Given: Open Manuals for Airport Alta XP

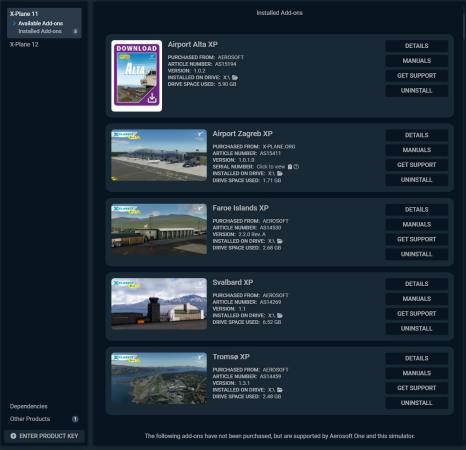Looking at the screenshot, I should [417, 61].
